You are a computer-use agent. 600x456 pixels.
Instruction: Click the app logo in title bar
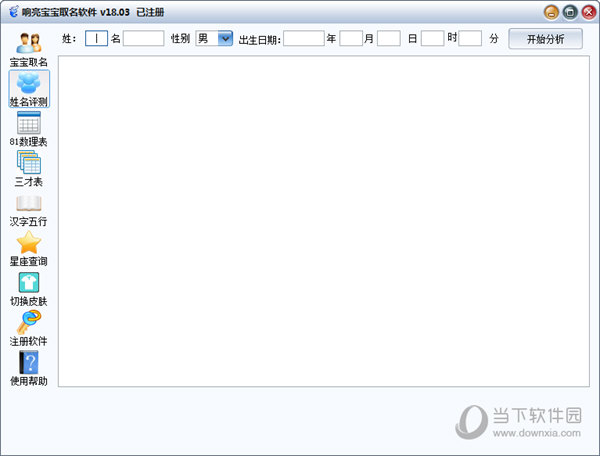coord(13,12)
